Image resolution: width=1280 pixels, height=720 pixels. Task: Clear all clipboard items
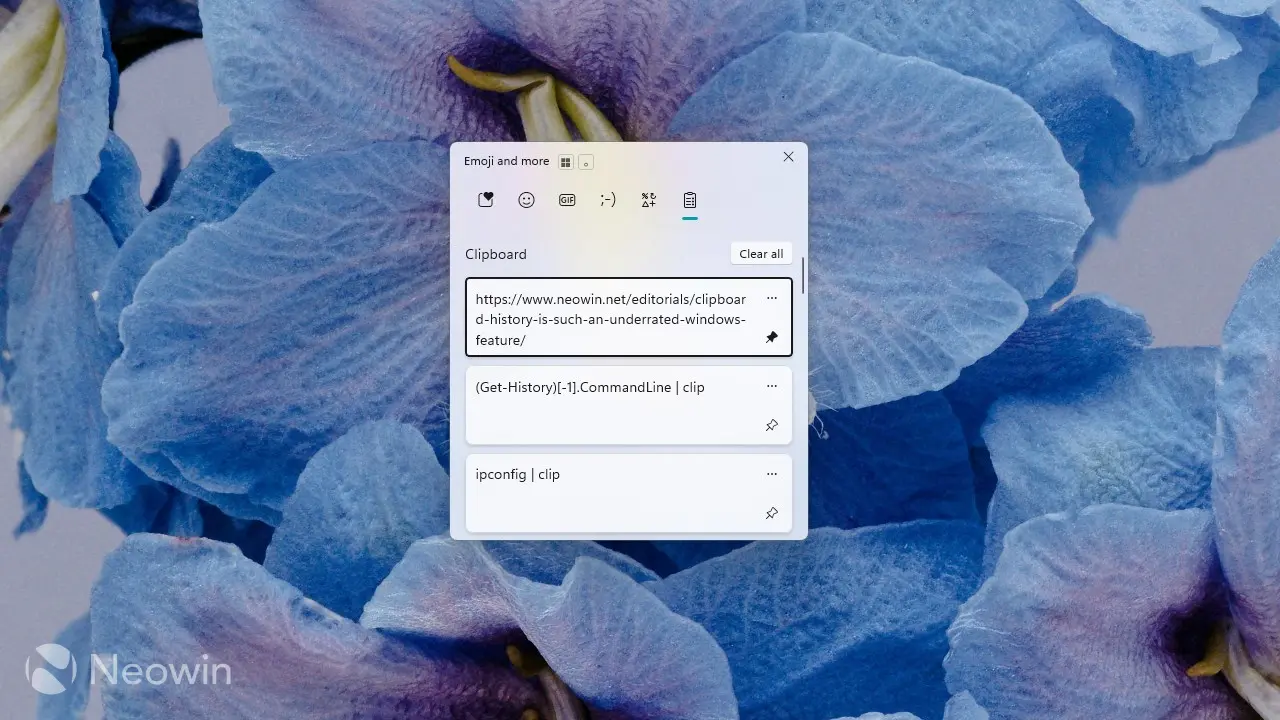click(x=761, y=254)
